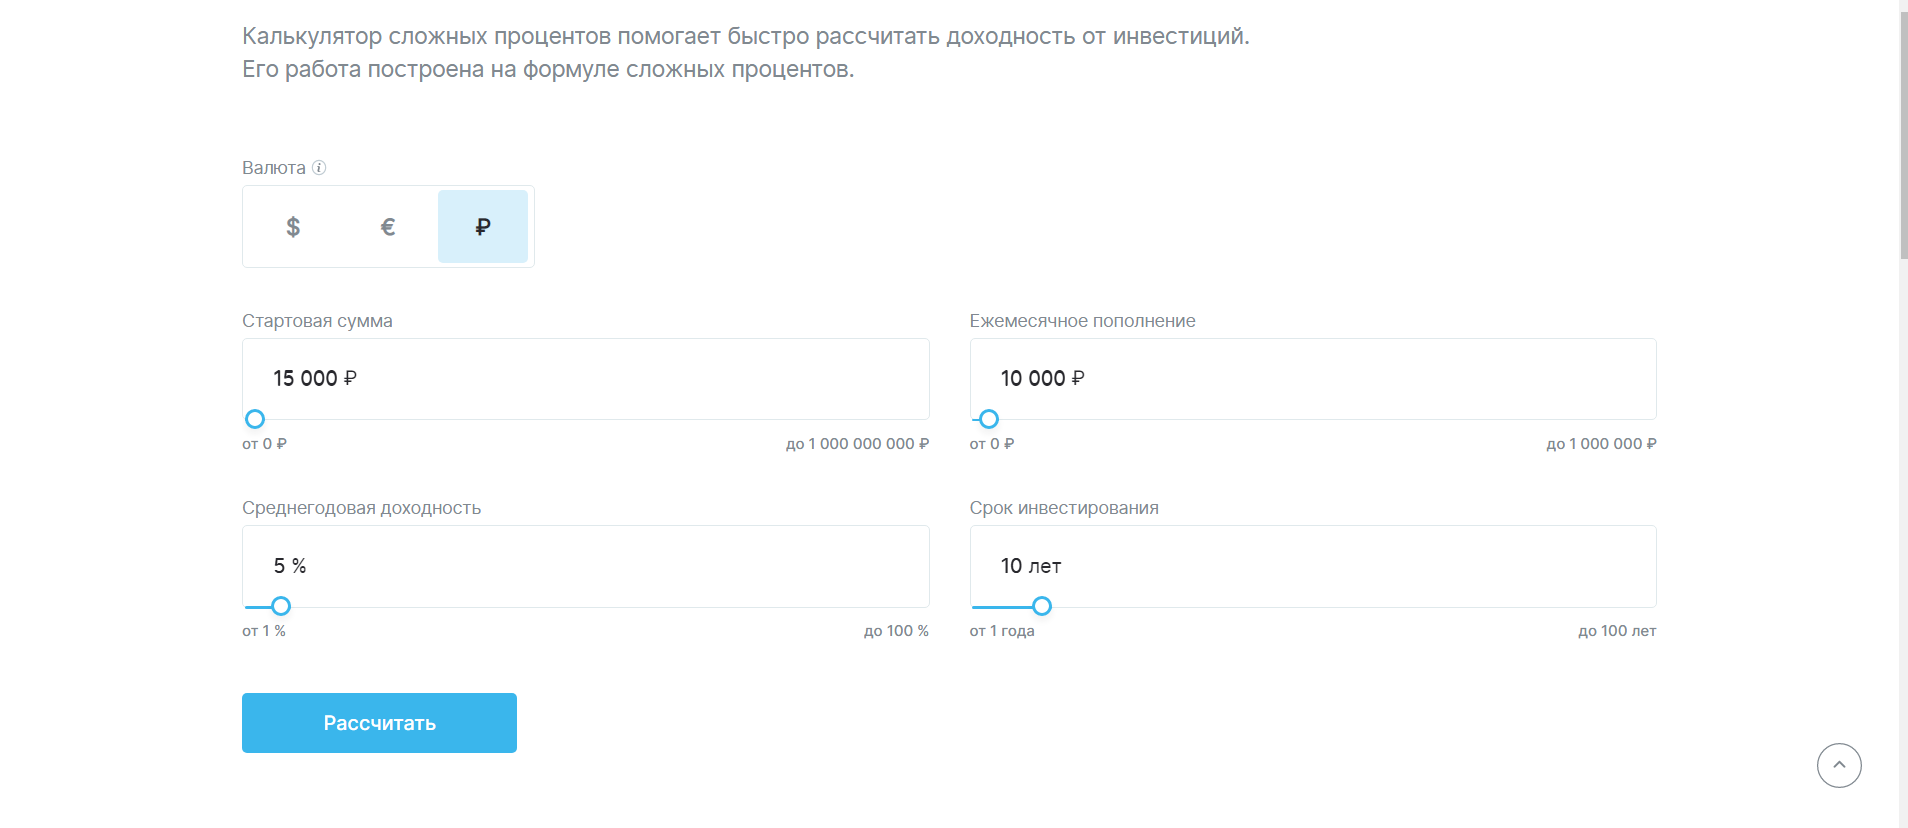Screen dimensions: 1908x828
Task: Toggle currency selection to dollars
Action: click(x=293, y=226)
